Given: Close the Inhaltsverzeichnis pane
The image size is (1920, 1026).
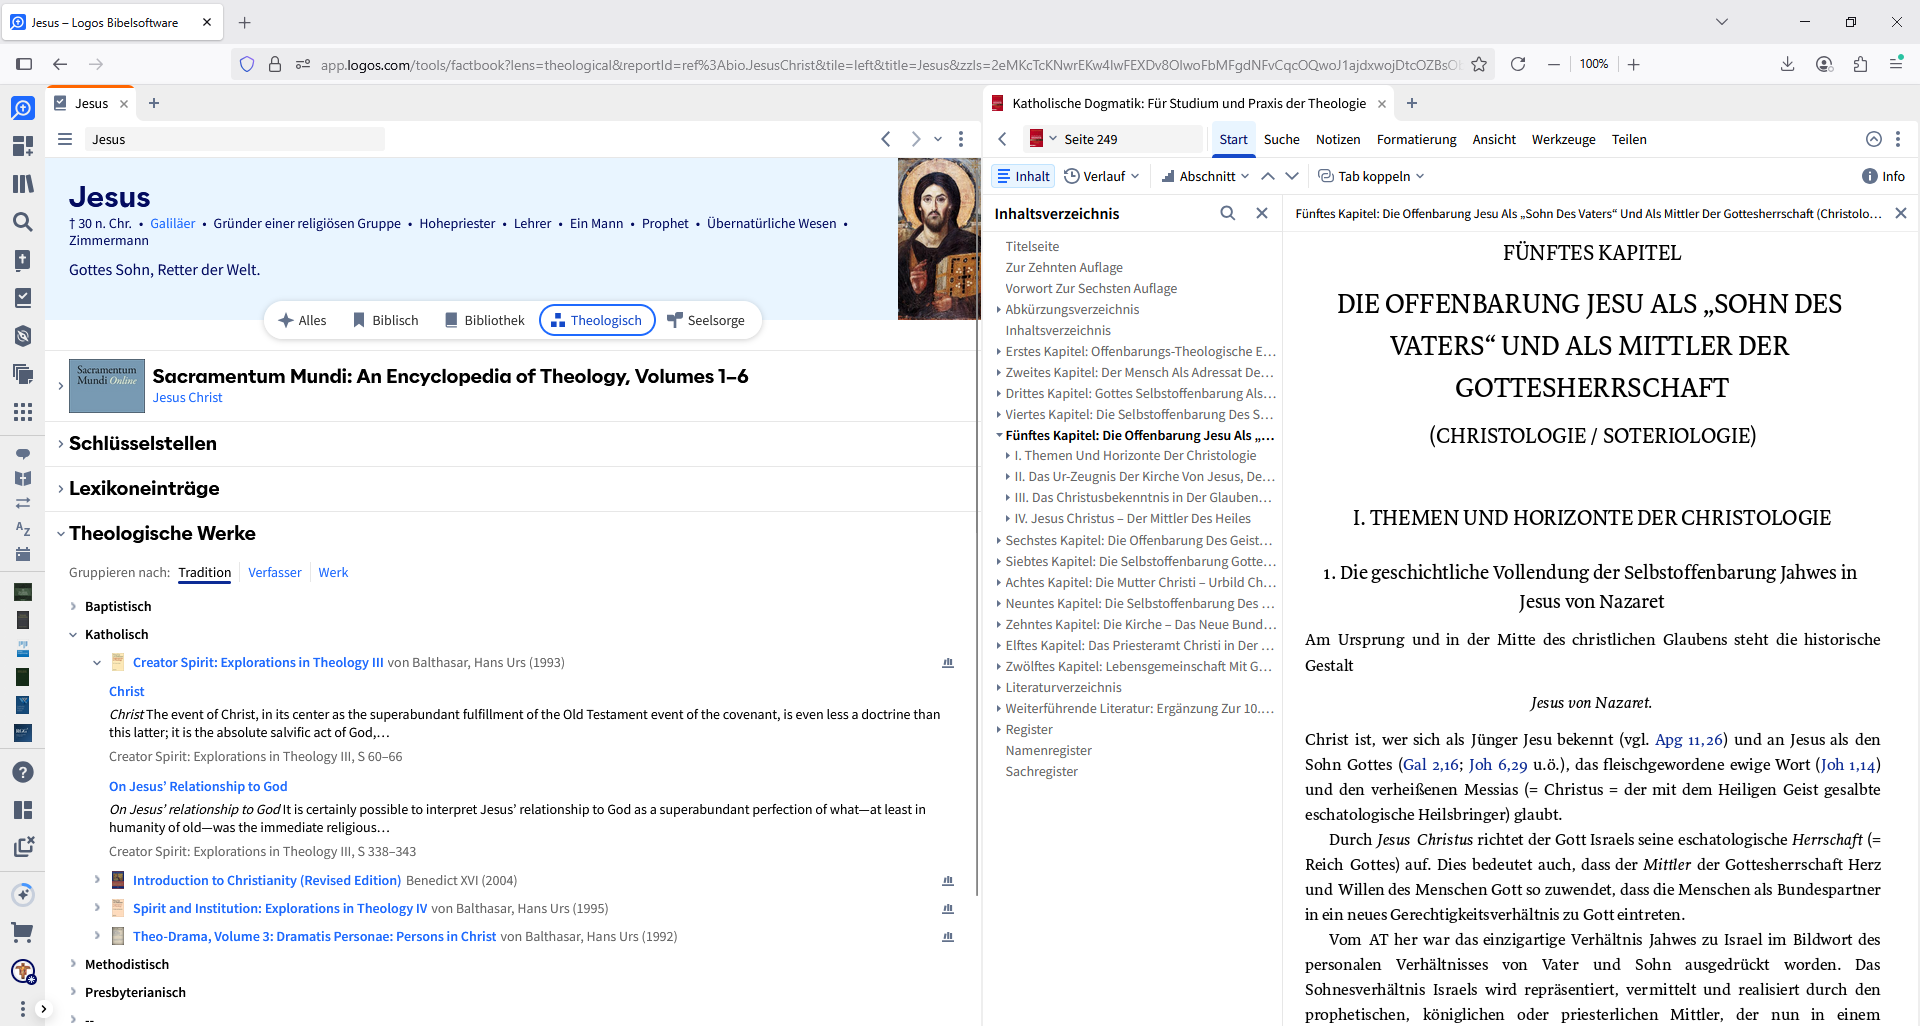Looking at the screenshot, I should tap(1262, 213).
